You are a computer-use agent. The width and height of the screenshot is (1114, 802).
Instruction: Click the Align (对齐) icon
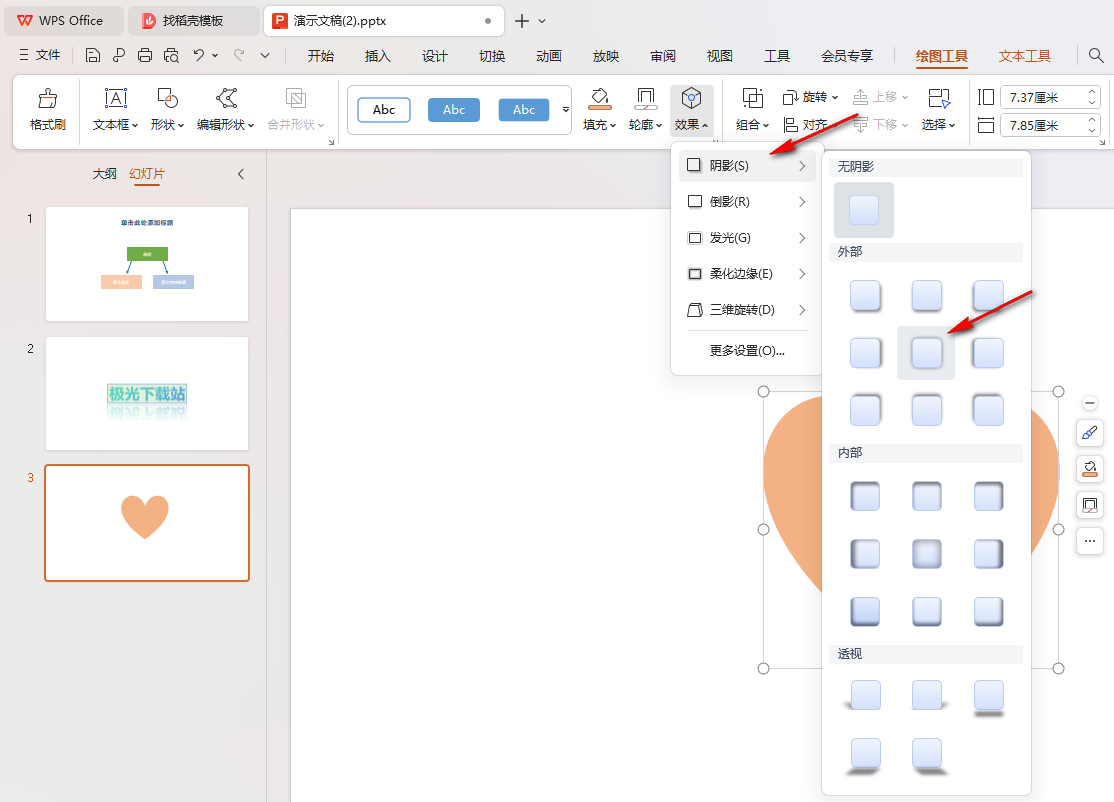tap(790, 125)
